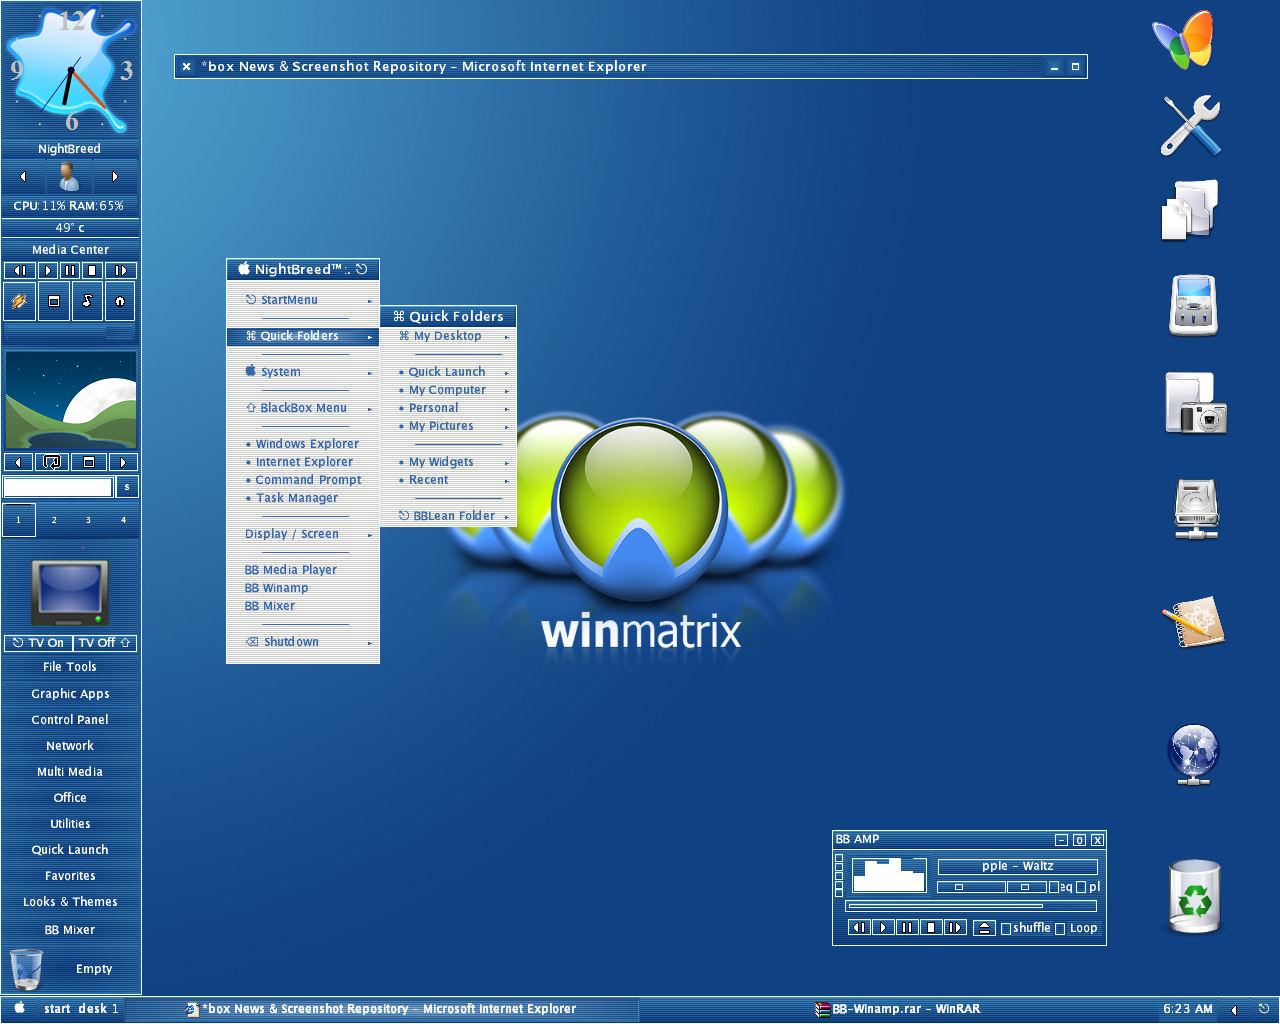Switch to workspace 3 in the pager
Viewport: 1280px width, 1024px height.
[88, 520]
